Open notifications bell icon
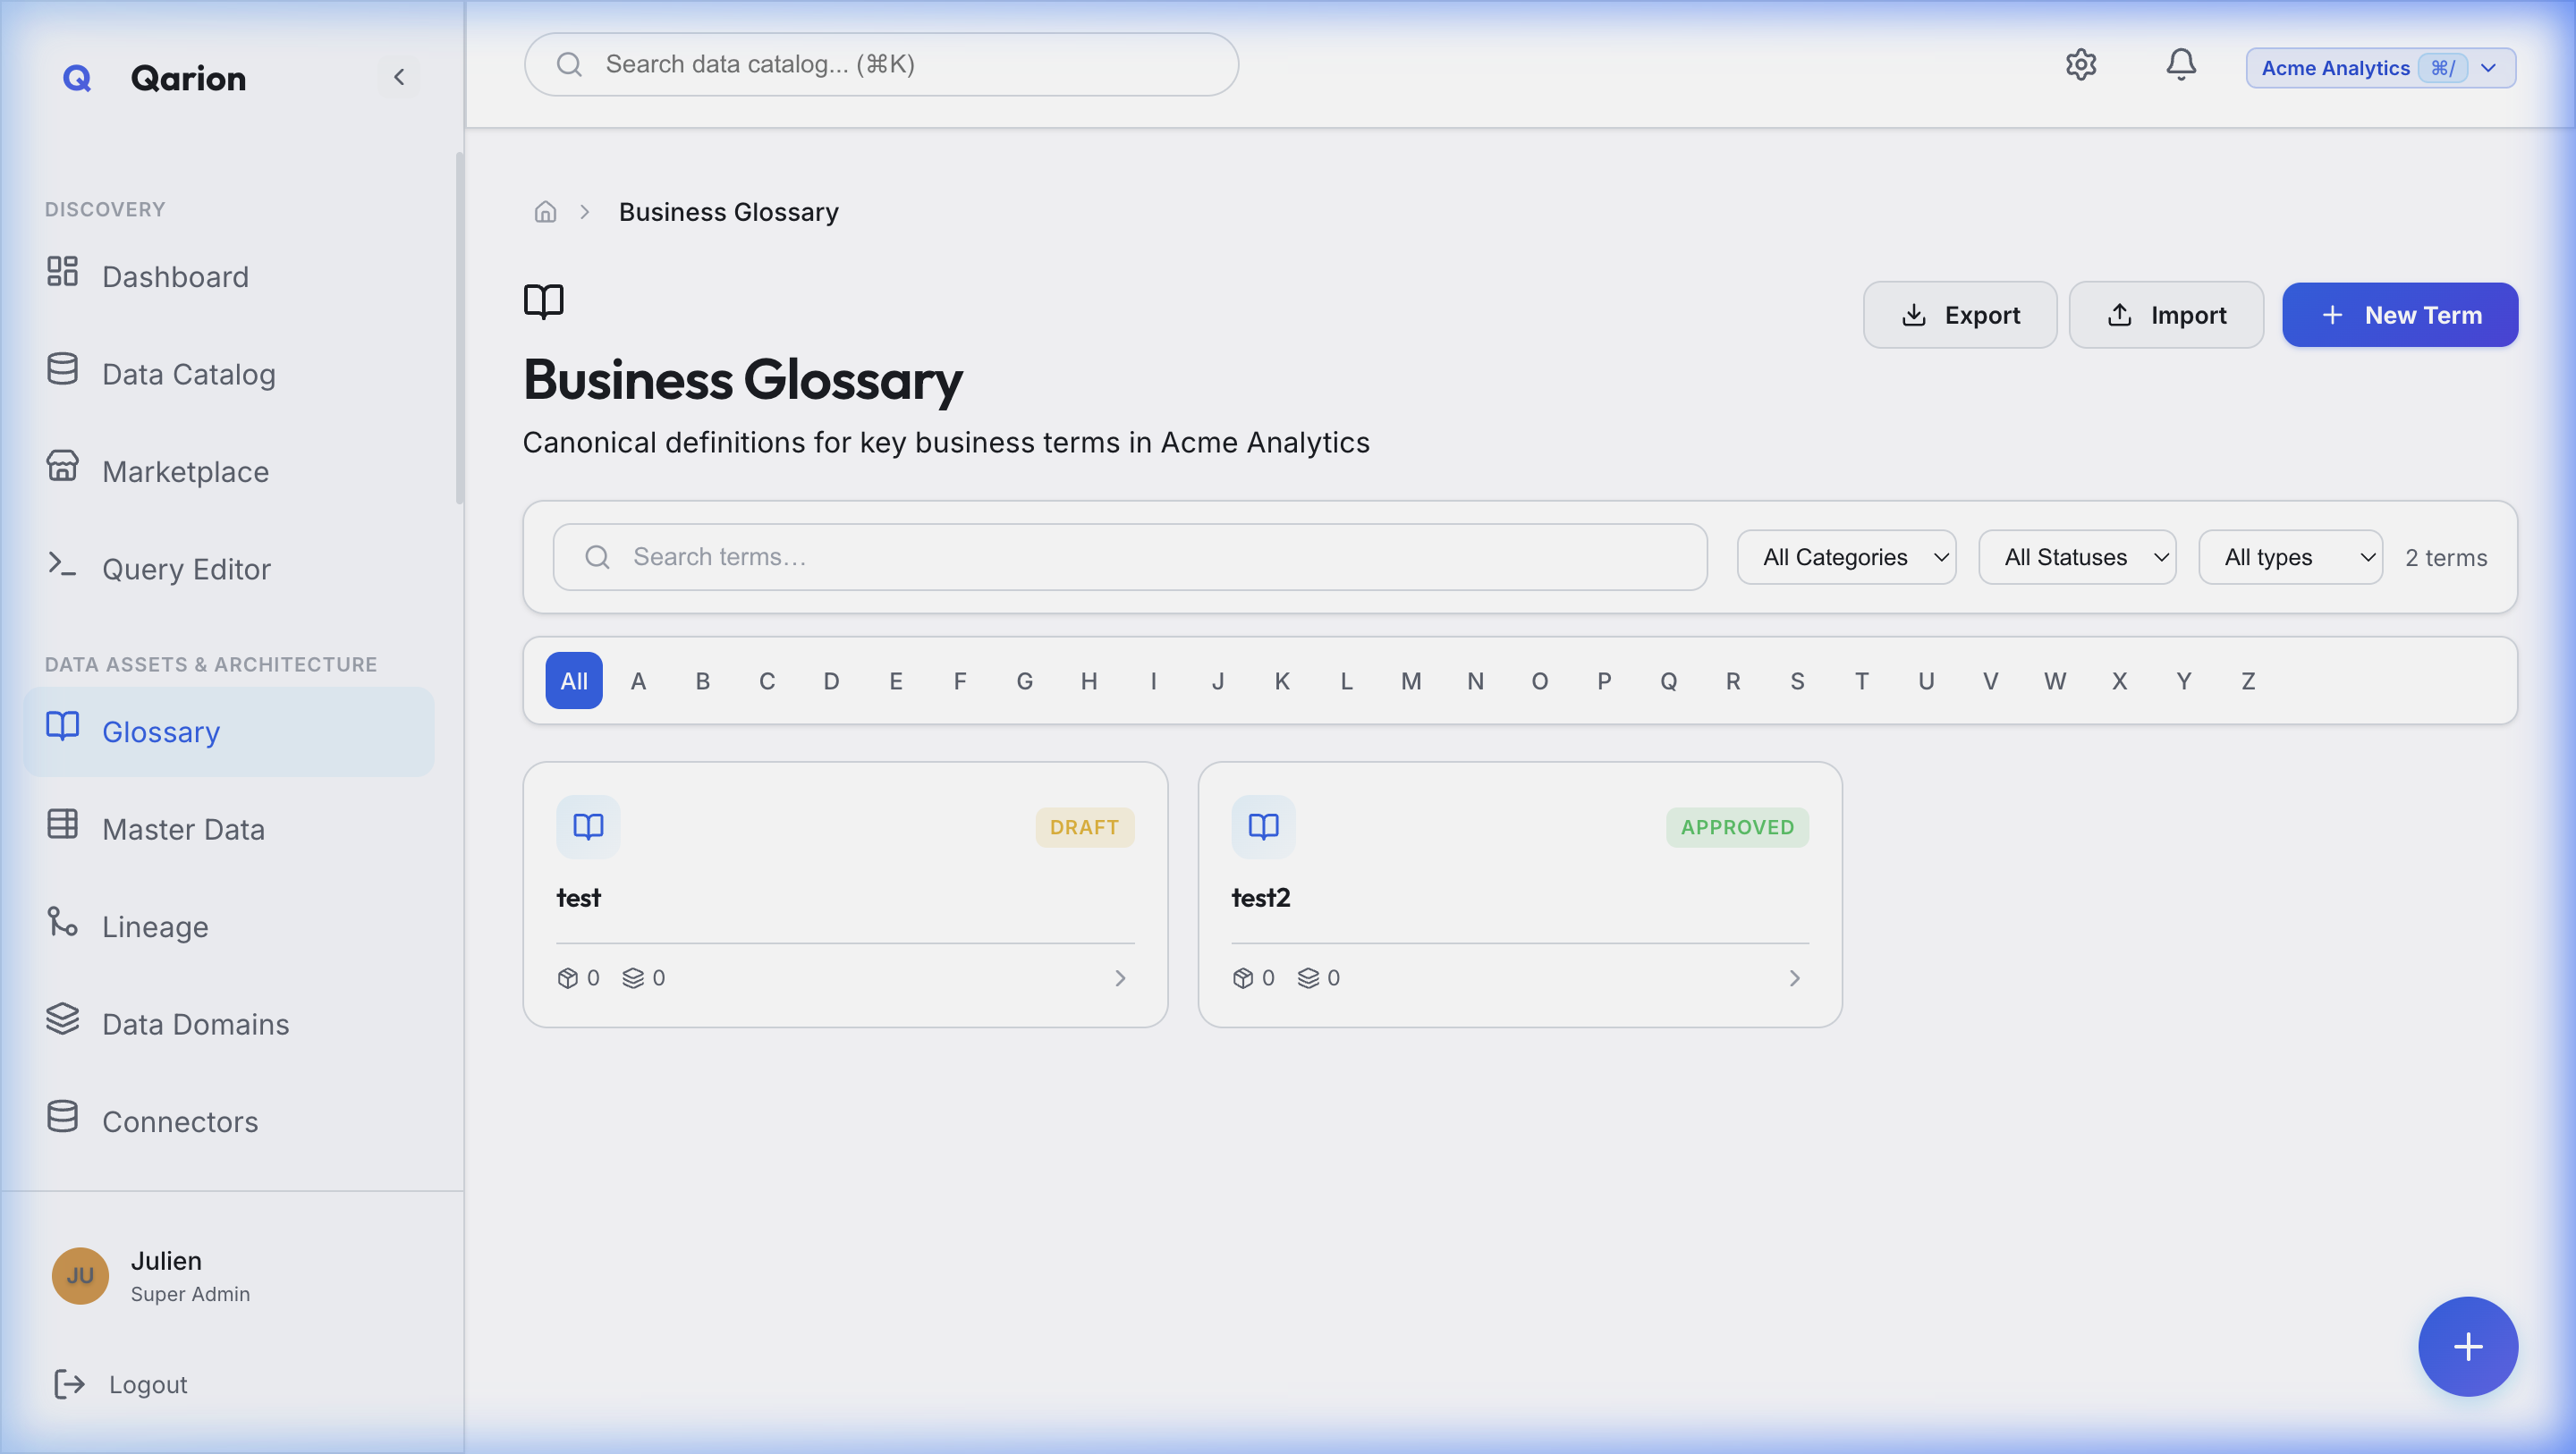This screenshot has height=1454, width=2576. pos(2180,65)
